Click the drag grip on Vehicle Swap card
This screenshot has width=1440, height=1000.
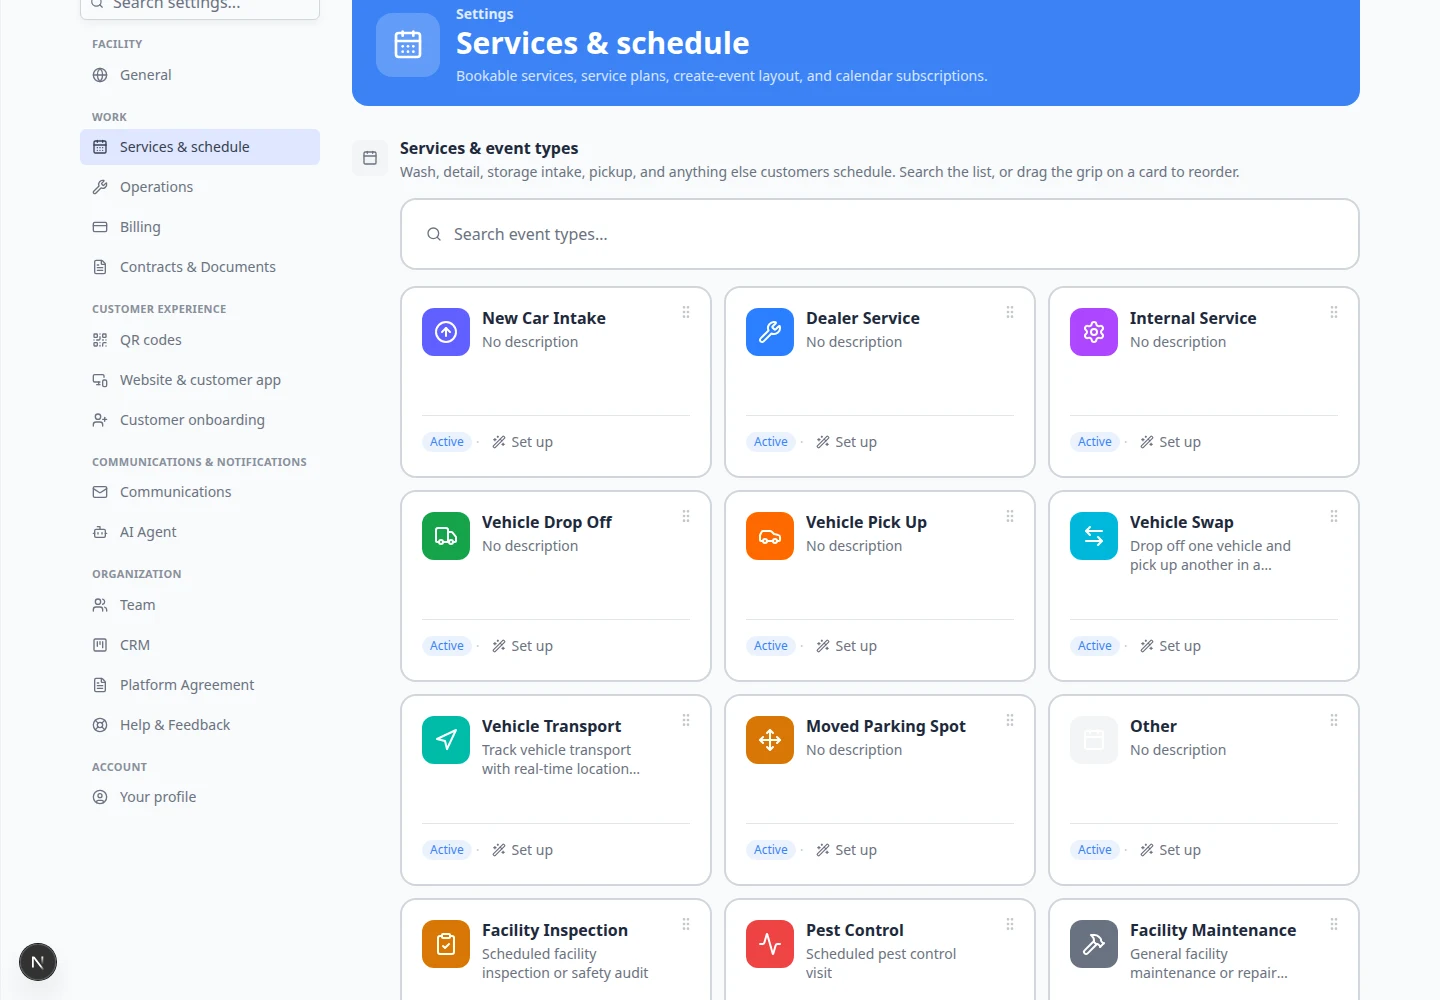pos(1334,516)
